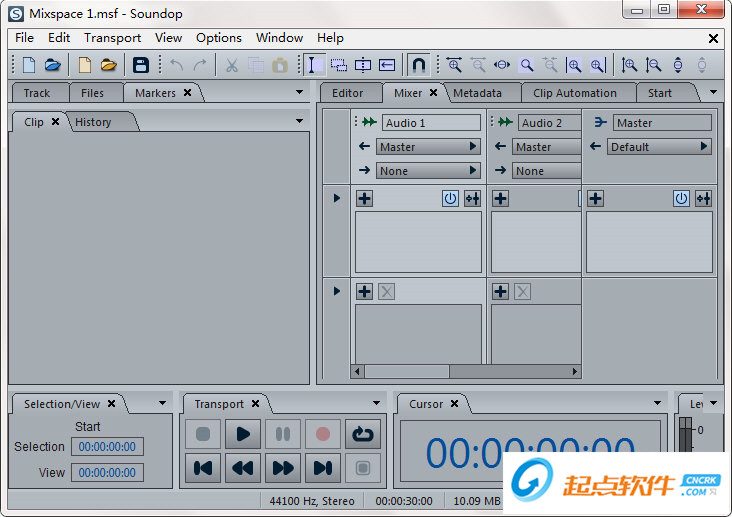
Task: Switch to the Metadata tab
Action: tap(477, 93)
